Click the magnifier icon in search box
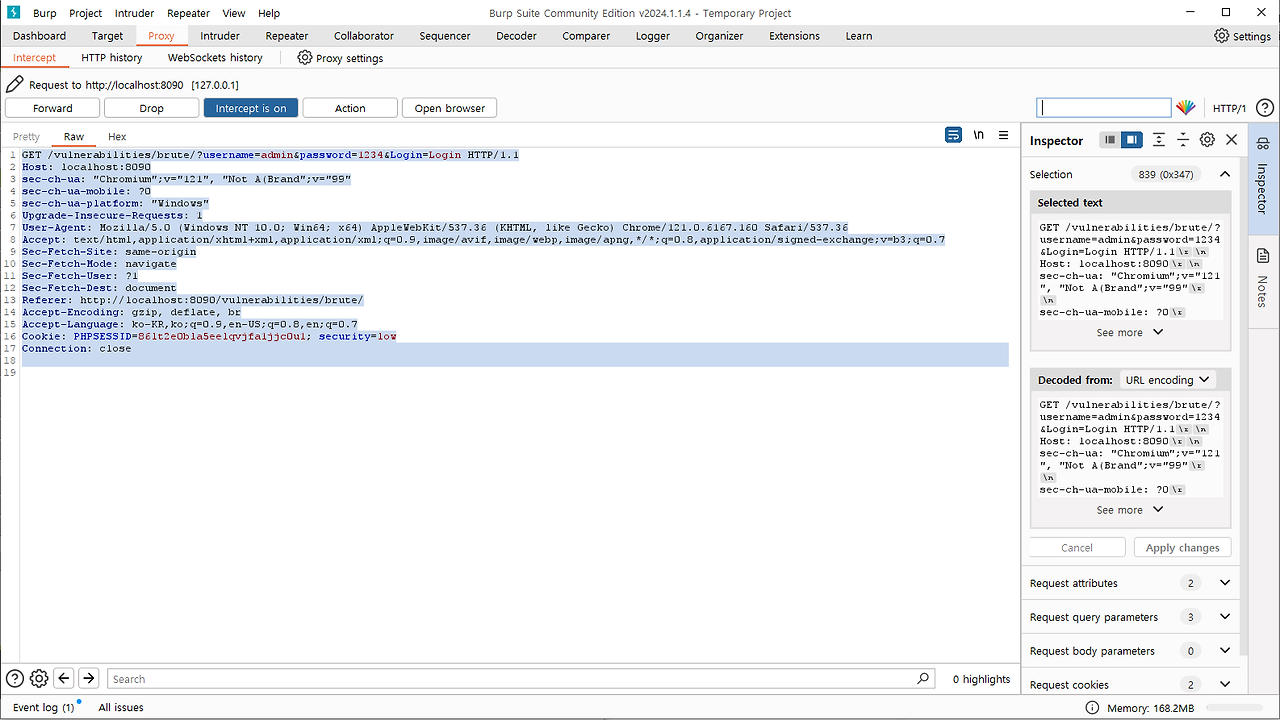The width and height of the screenshot is (1280, 720). coord(923,678)
